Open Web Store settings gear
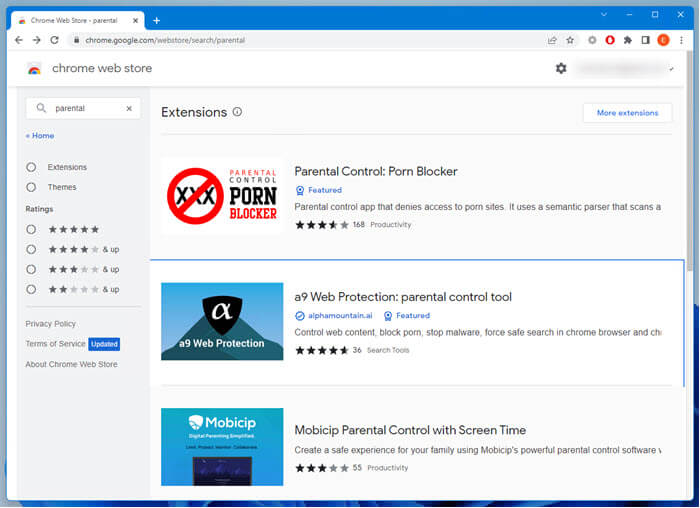 561,68
